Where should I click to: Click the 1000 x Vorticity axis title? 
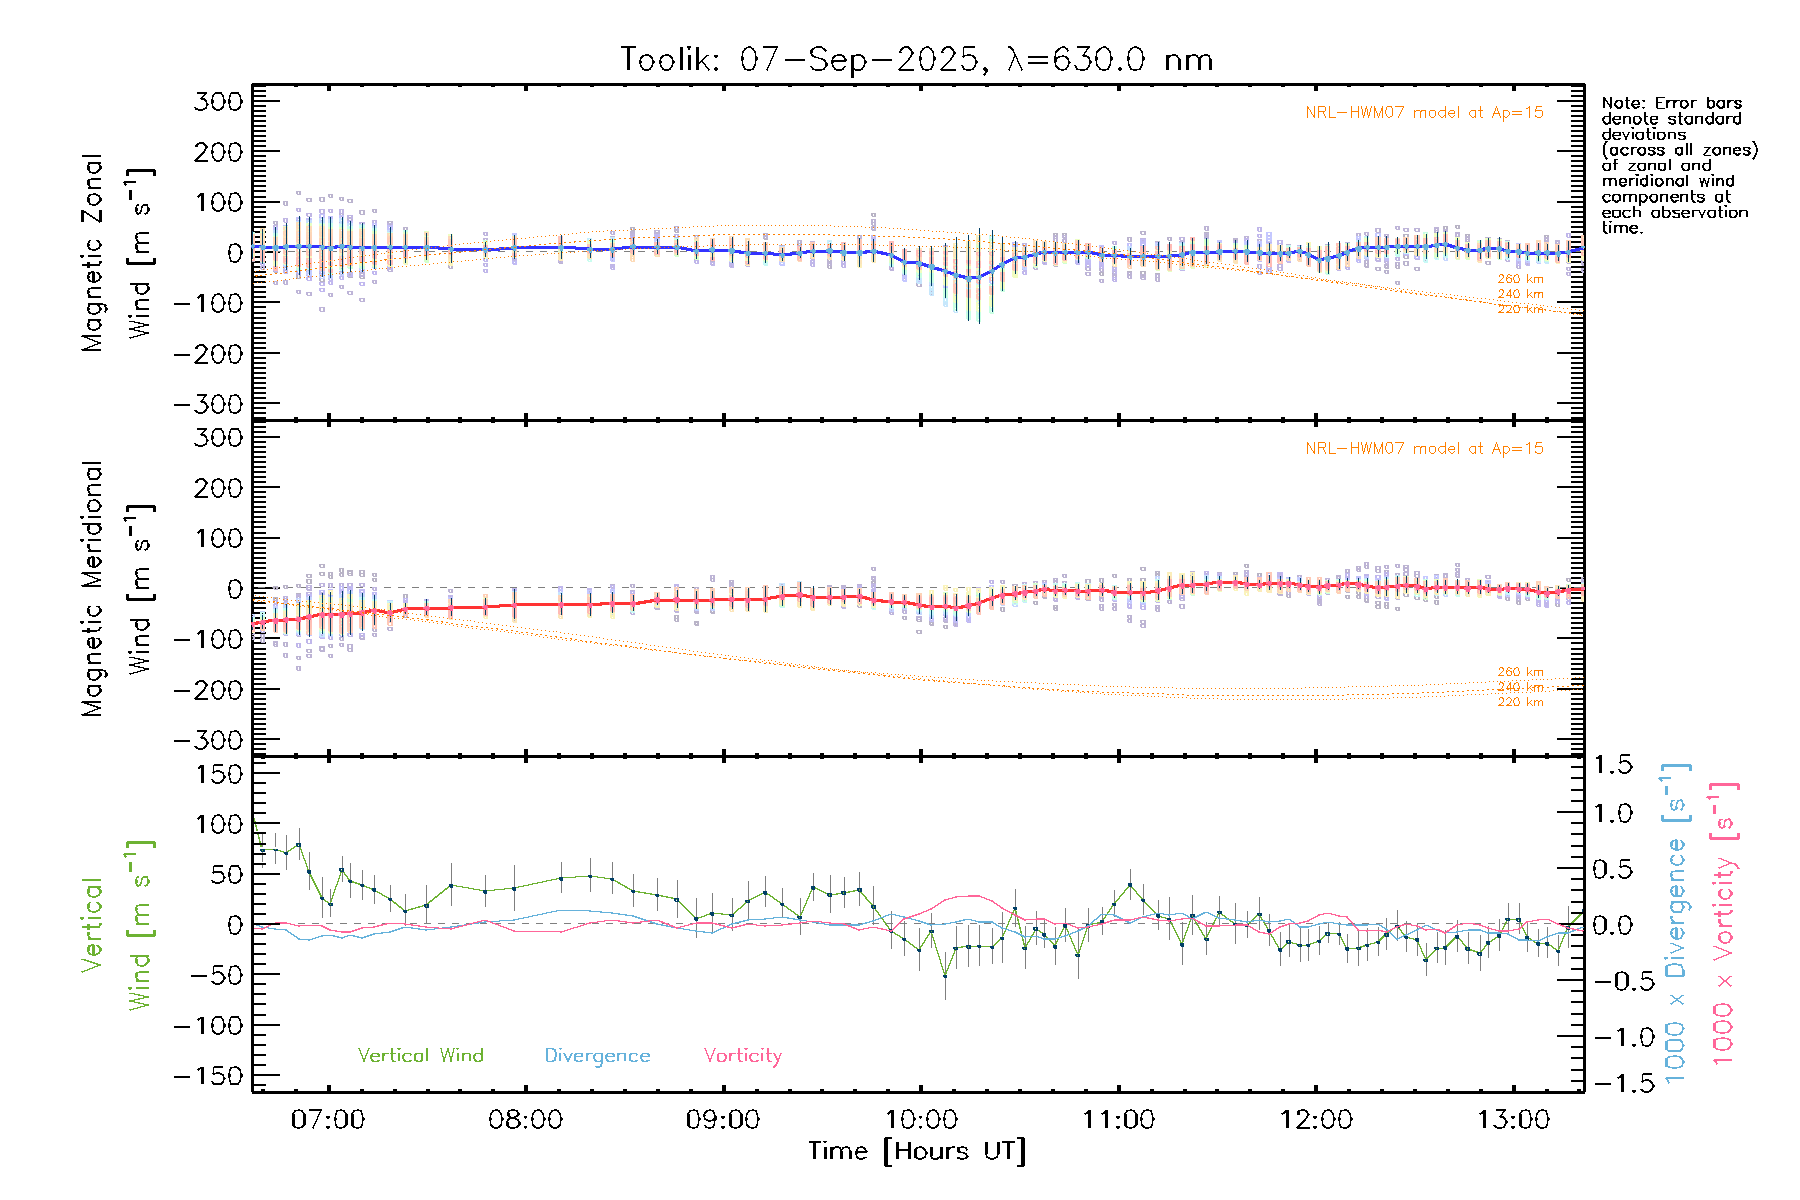click(1724, 923)
